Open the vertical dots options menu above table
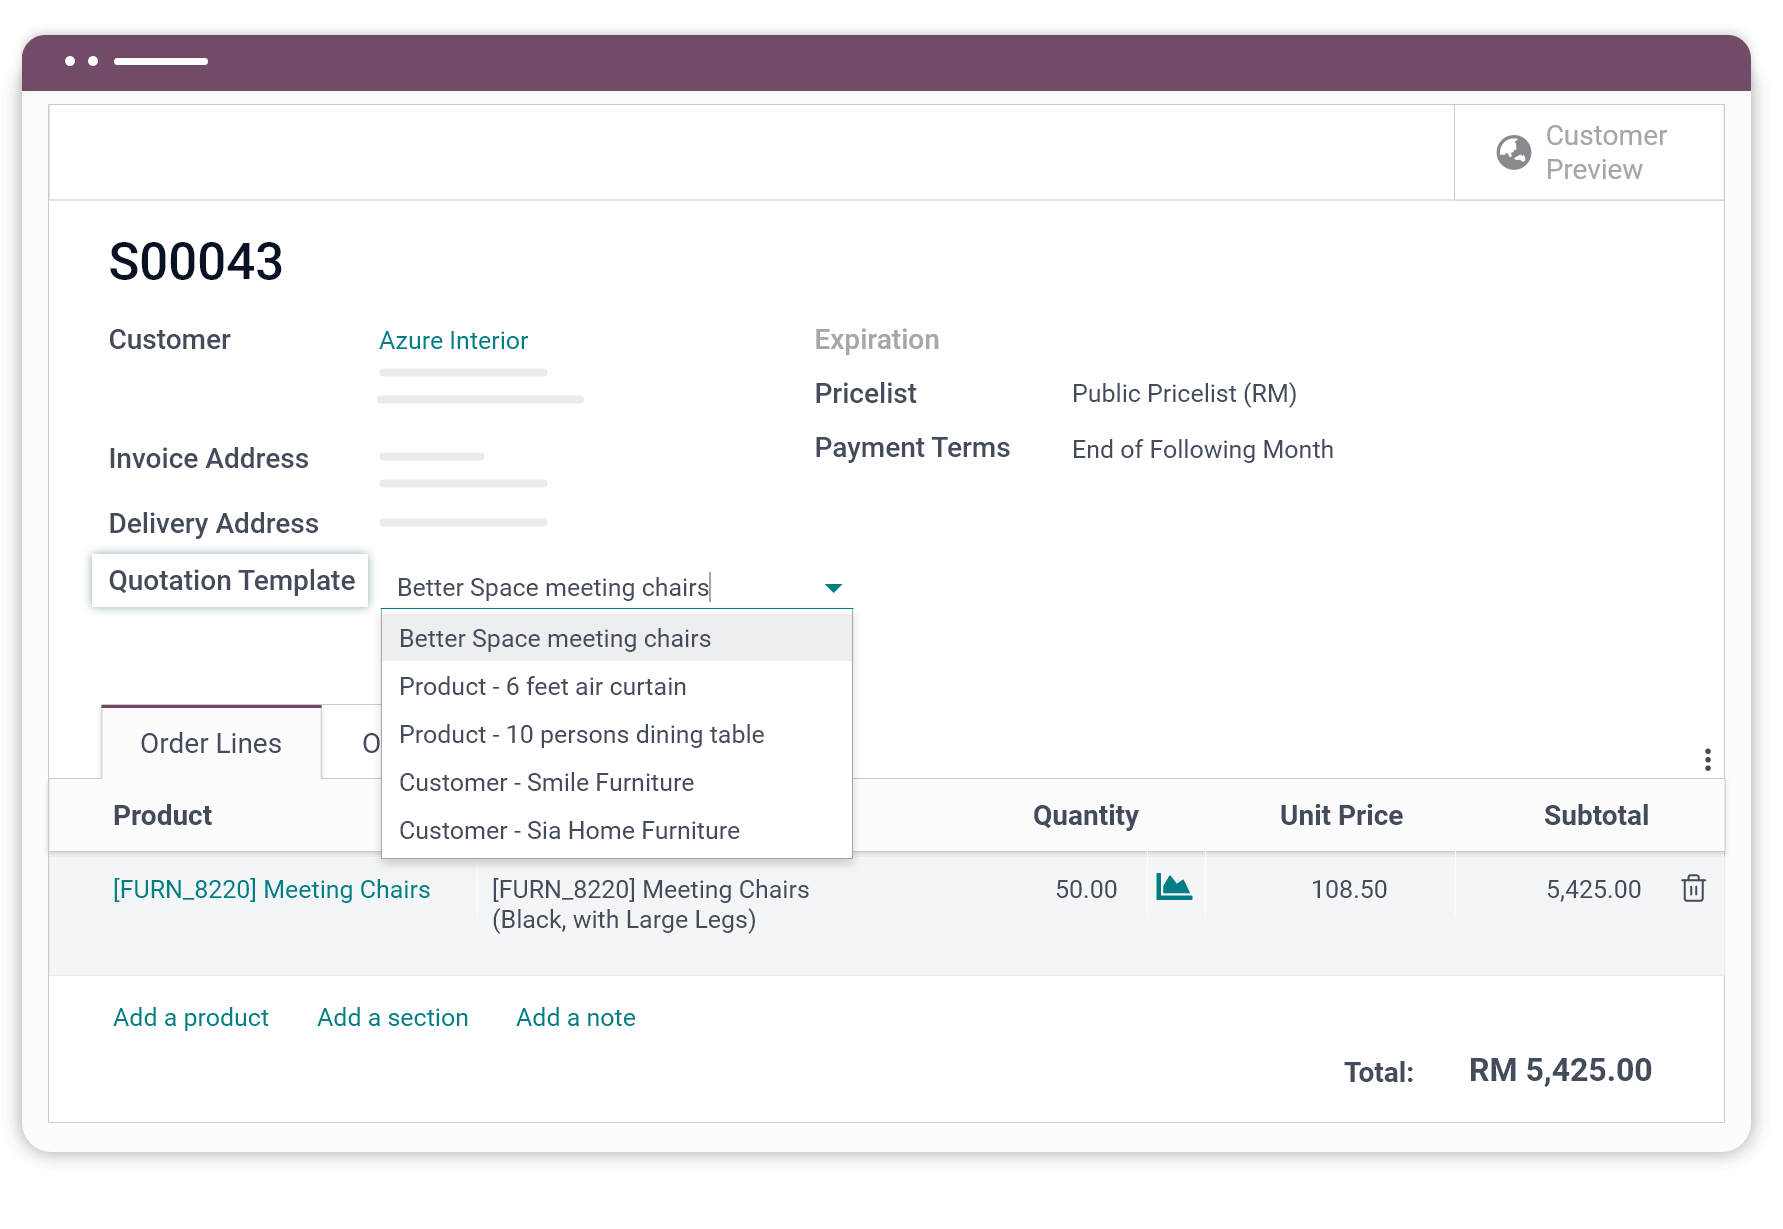The image size is (1783, 1229). [x=1708, y=759]
